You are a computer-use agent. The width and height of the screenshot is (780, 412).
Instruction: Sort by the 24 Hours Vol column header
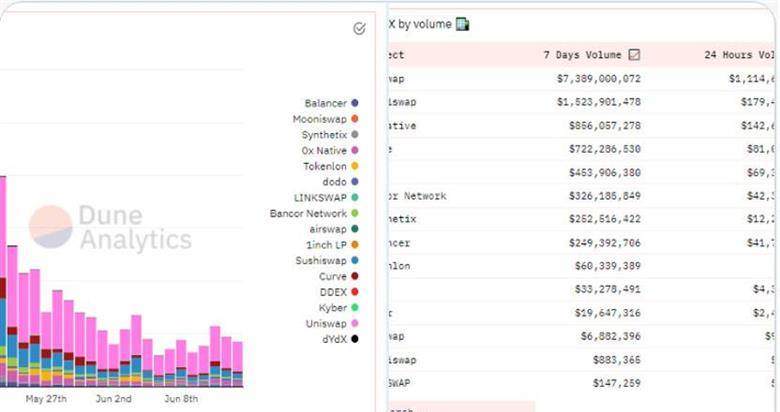pos(739,55)
